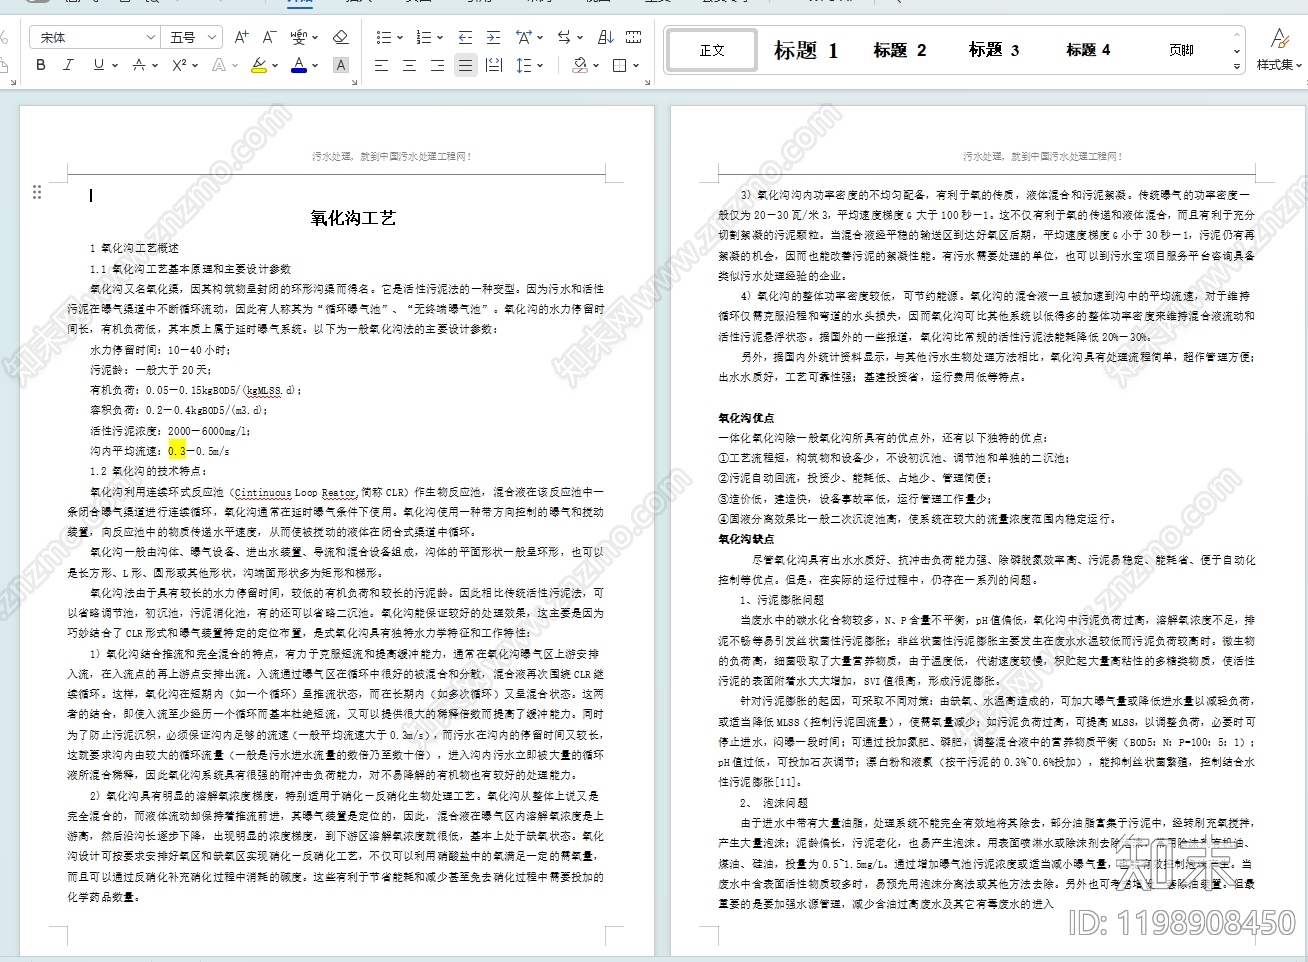This screenshot has height=962, width=1308.
Task: Expand the borders dropdown arrow
Action: click(x=635, y=65)
